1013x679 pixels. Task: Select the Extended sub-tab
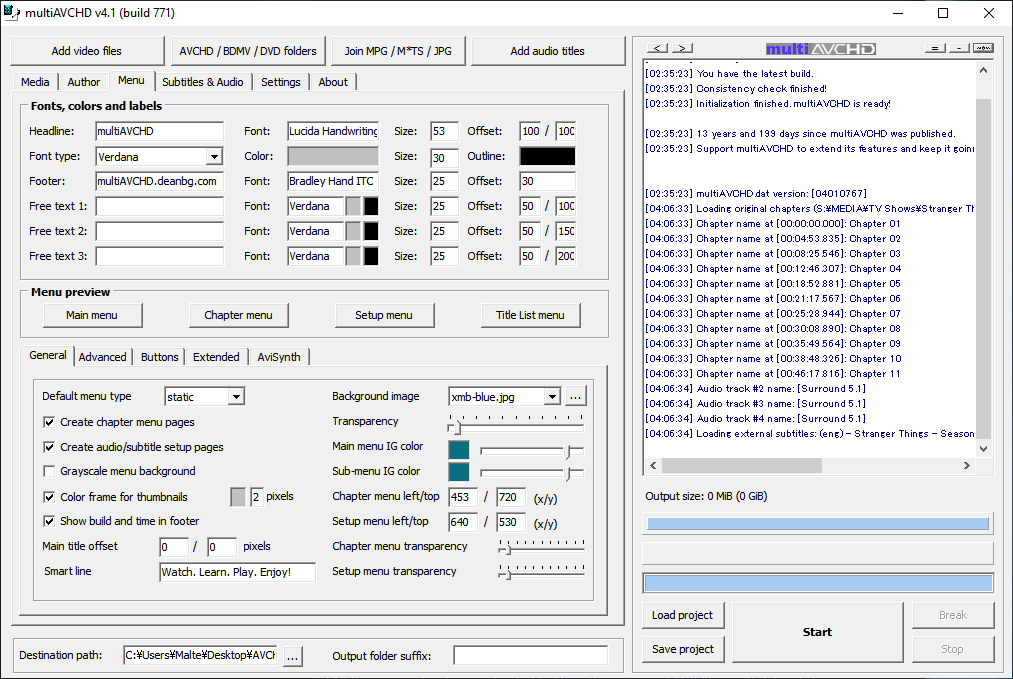pos(216,357)
